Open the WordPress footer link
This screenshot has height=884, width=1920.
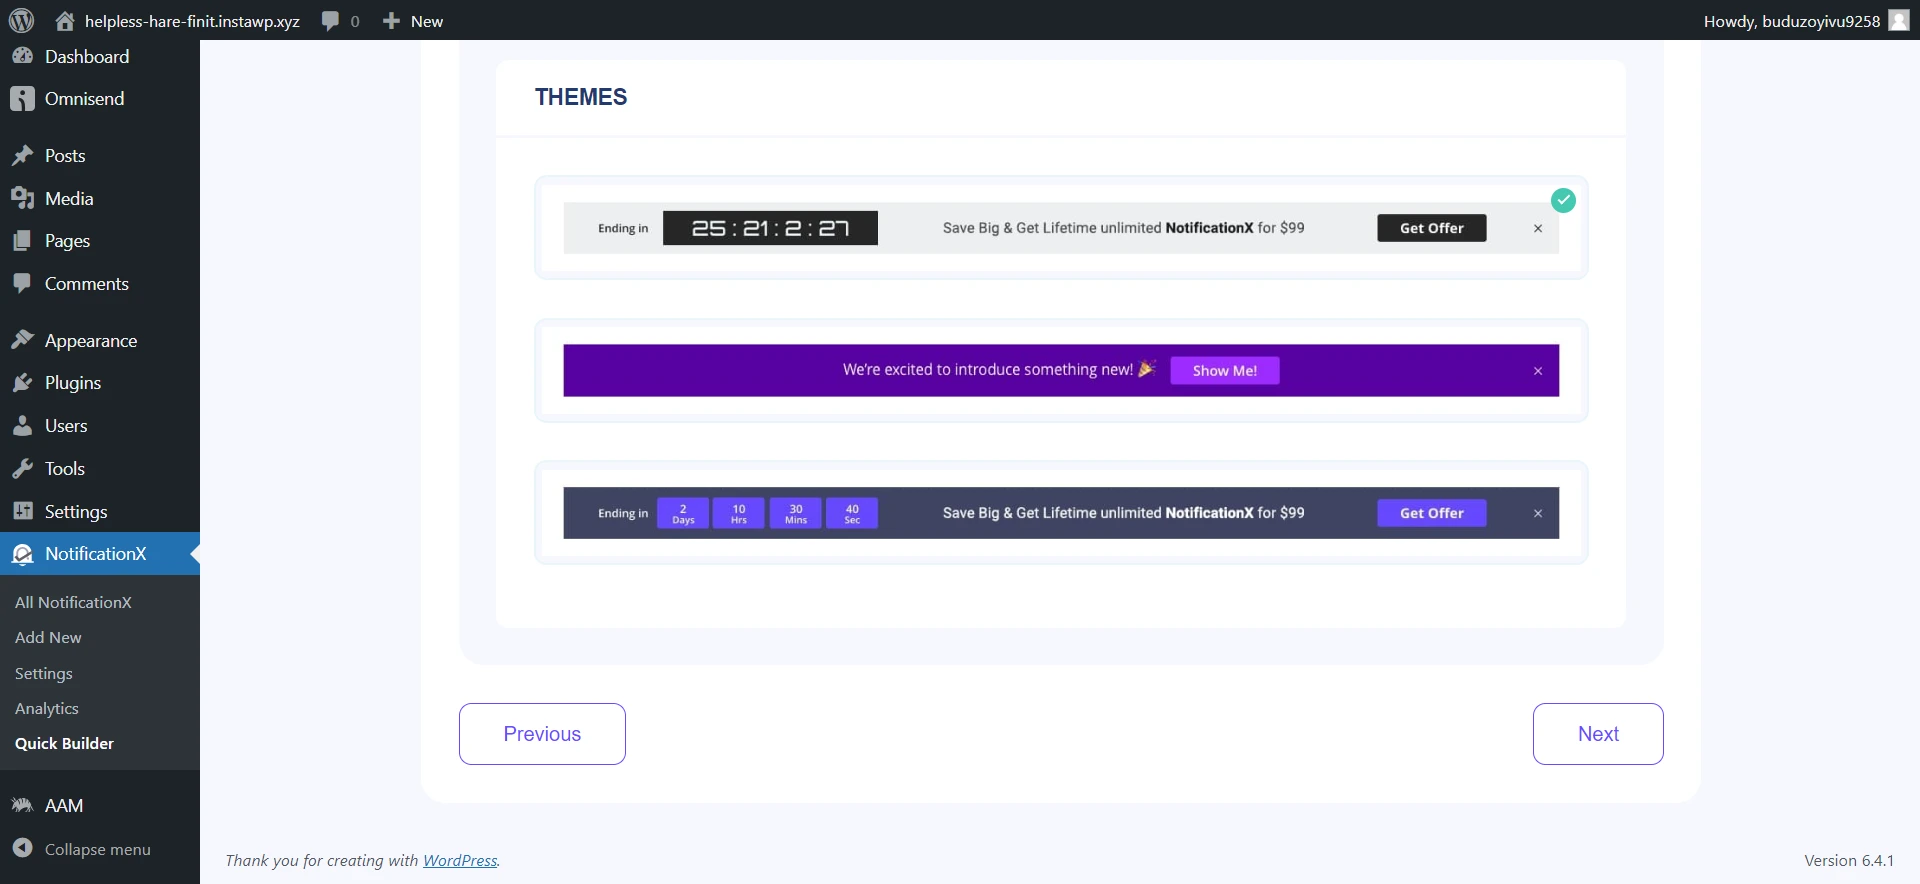click(460, 860)
